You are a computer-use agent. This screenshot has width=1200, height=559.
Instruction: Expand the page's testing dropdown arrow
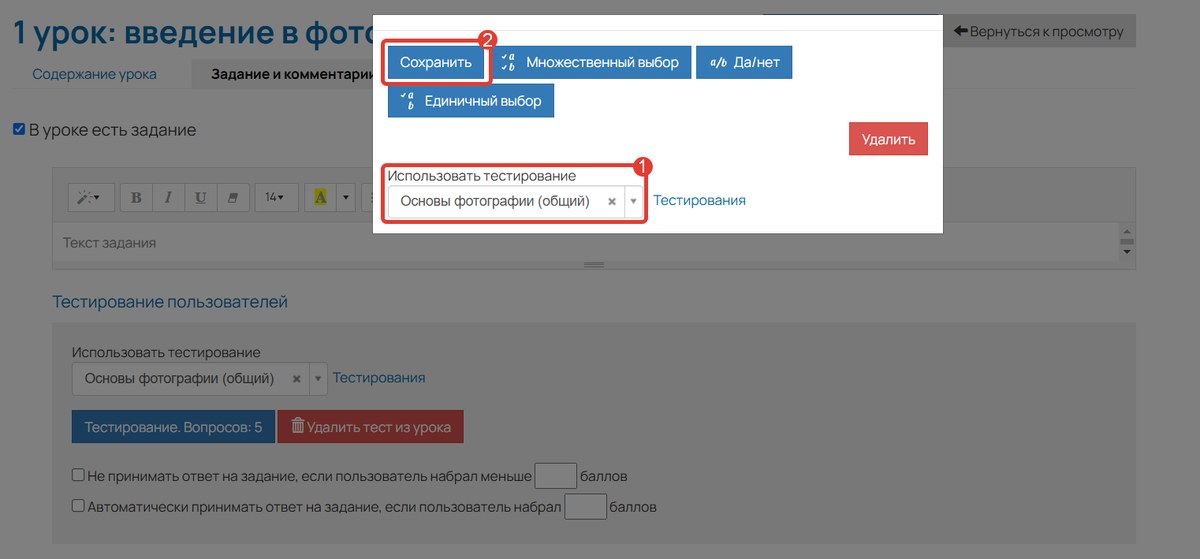[317, 379]
